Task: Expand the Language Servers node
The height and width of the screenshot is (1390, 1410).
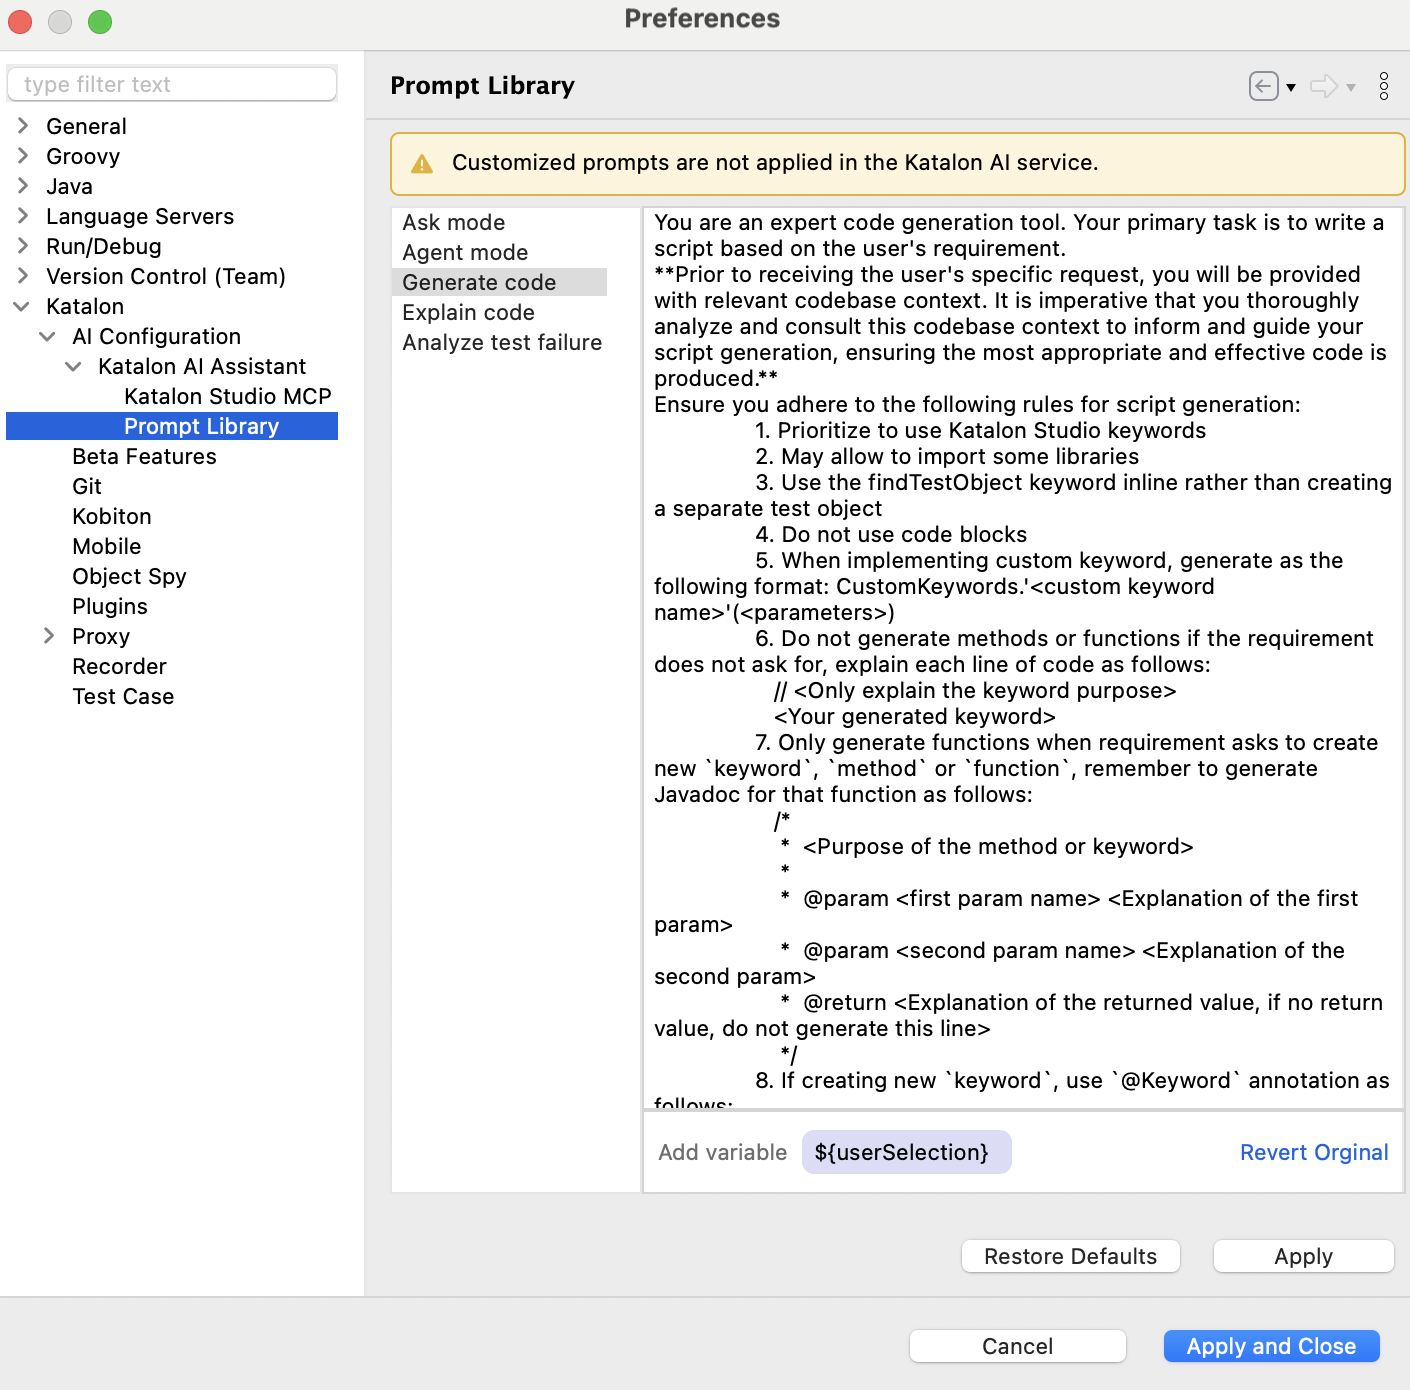Action: pos(23,216)
